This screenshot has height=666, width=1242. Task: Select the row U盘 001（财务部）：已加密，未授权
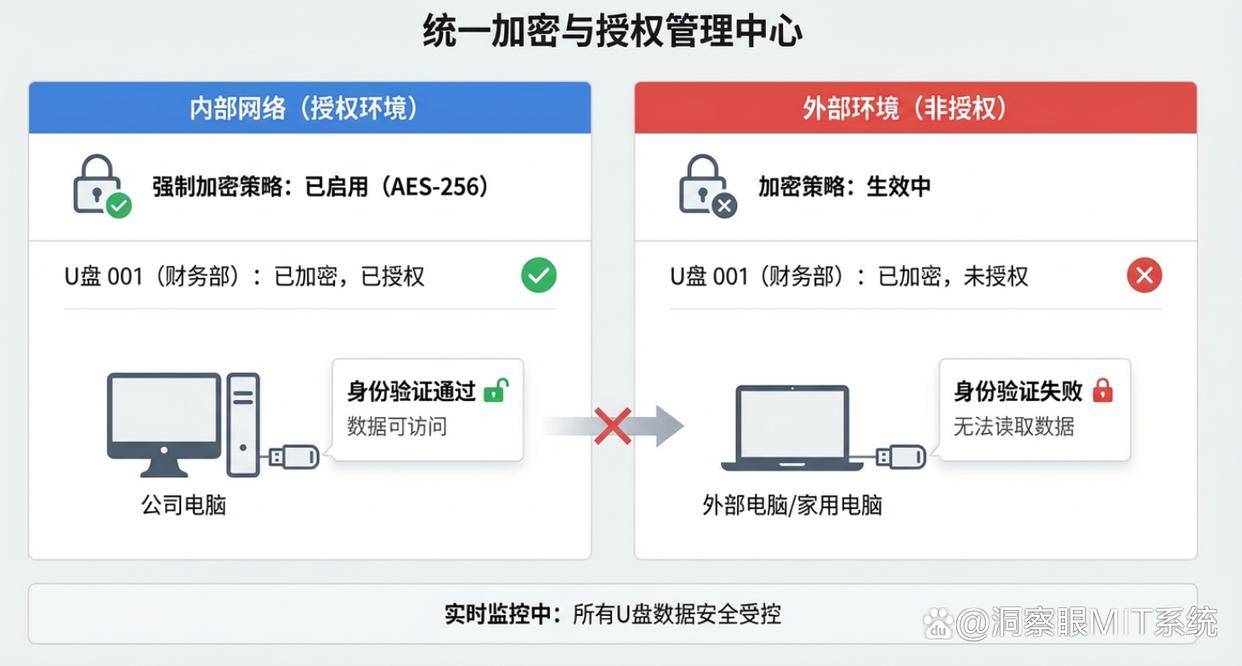tap(916, 276)
